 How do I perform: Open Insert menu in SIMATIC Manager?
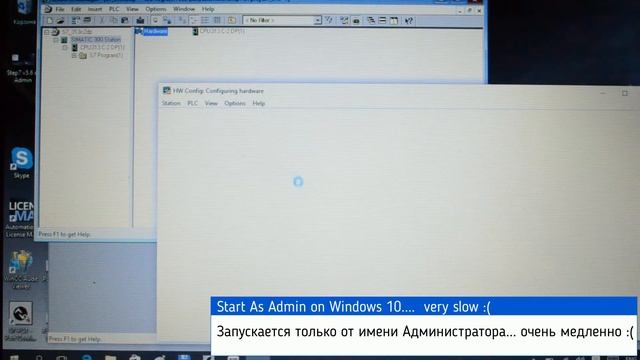click(95, 9)
